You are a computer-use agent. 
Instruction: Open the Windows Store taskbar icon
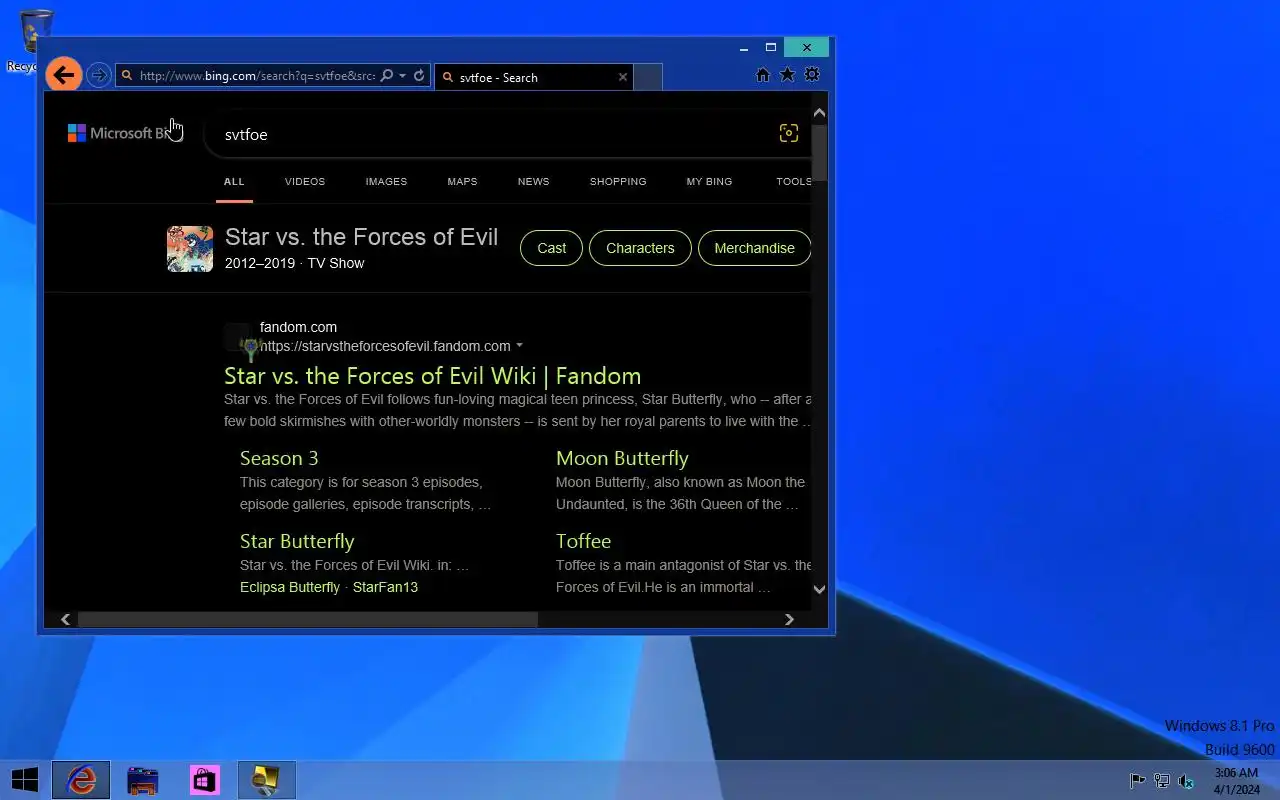coord(205,780)
